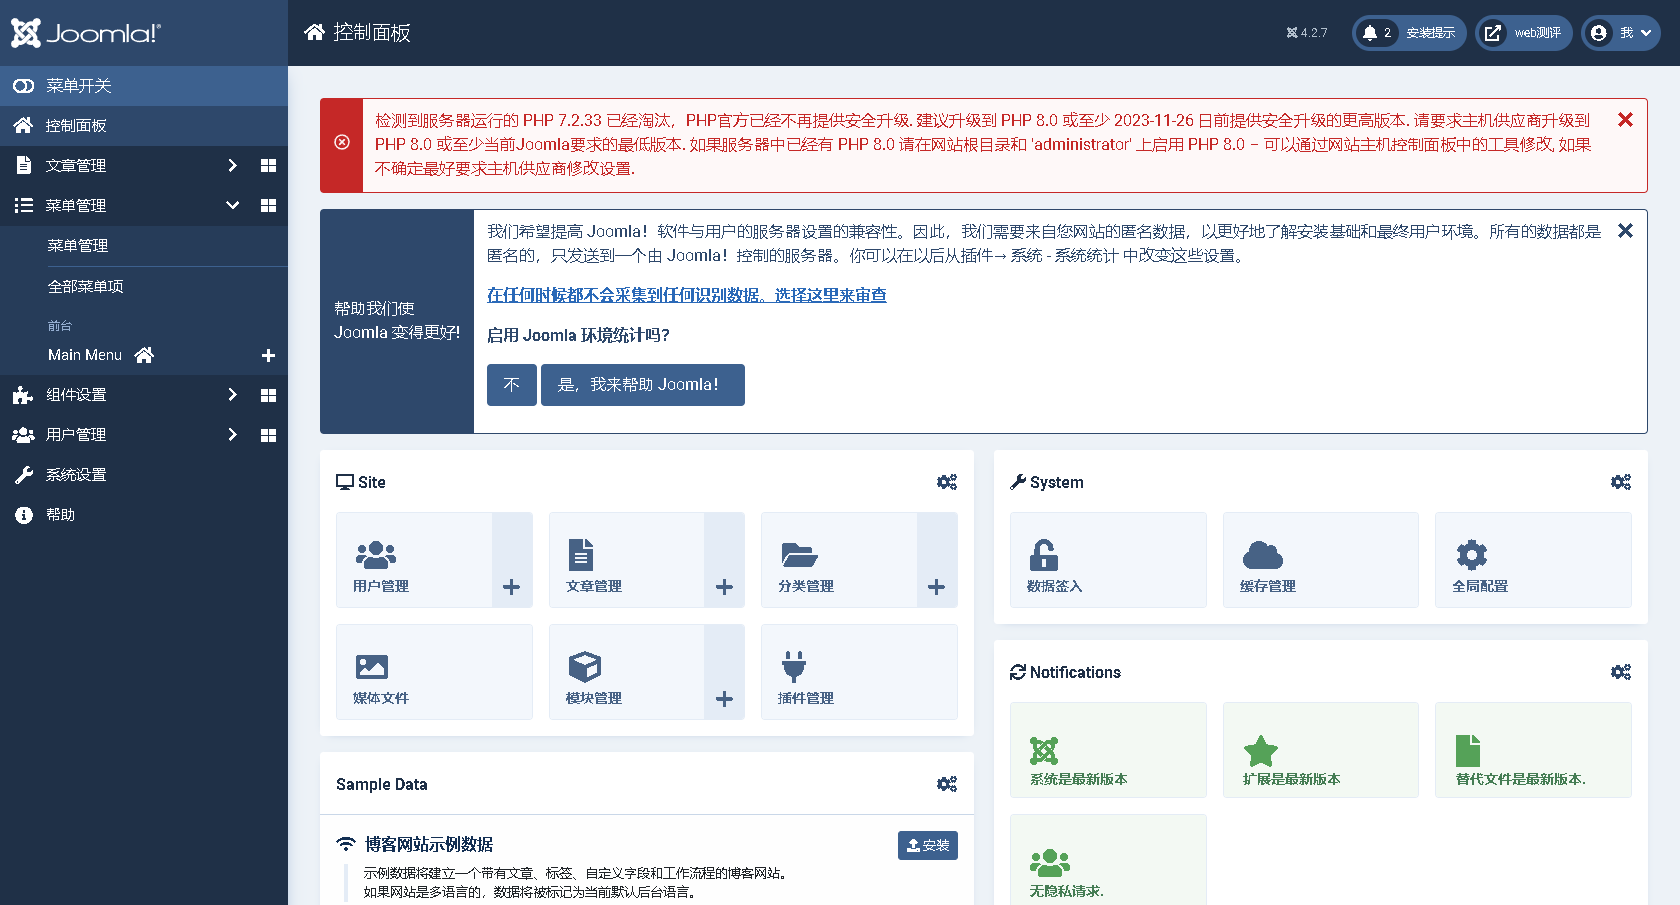Open the Notifications panel settings gear
This screenshot has height=905, width=1680.
[1621, 672]
